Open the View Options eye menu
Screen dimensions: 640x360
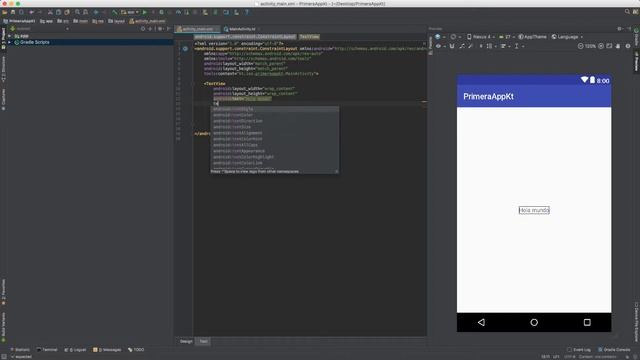(x=440, y=46)
